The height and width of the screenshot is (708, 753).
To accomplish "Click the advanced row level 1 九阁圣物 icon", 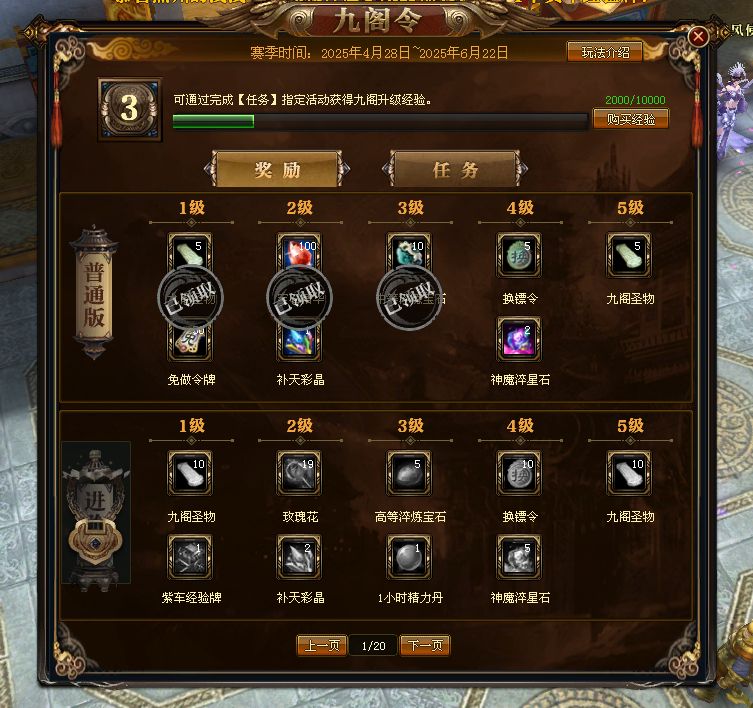I will tap(190, 473).
